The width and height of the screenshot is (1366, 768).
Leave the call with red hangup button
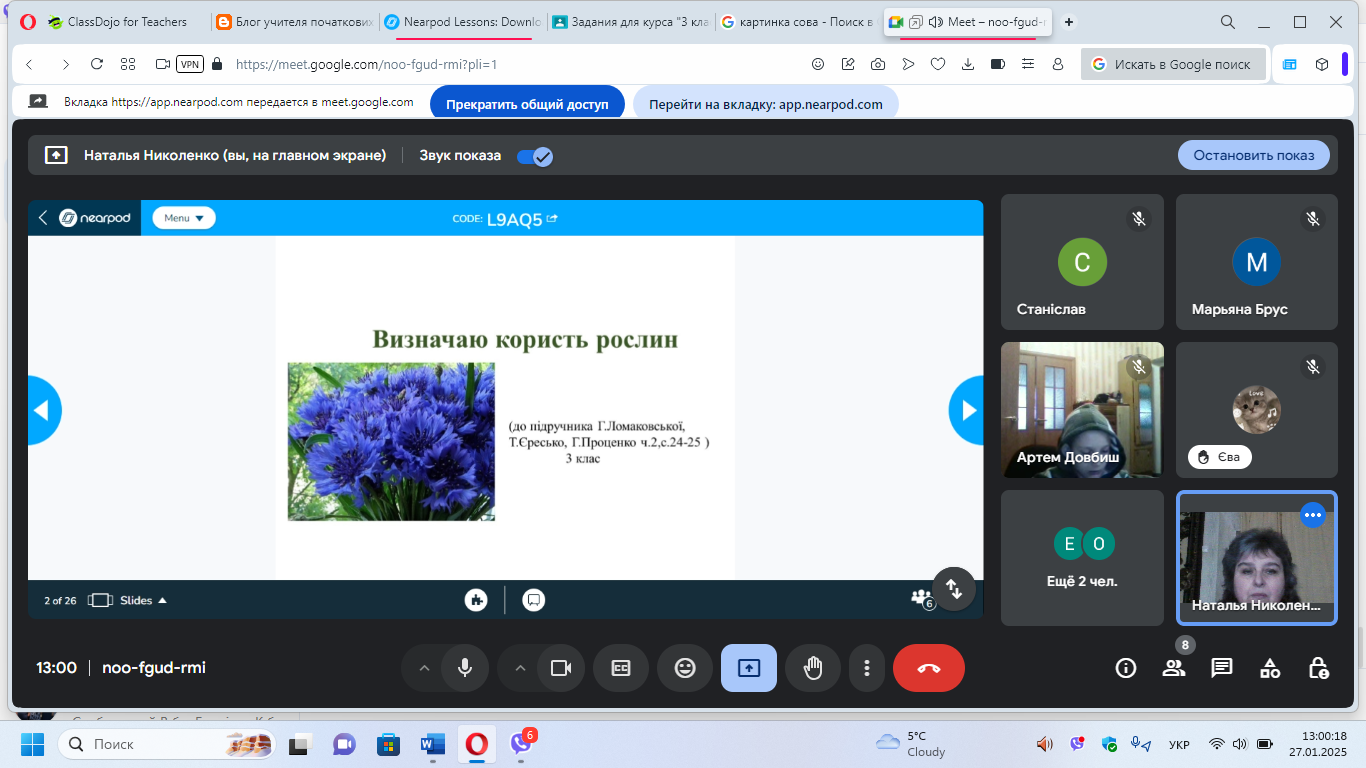[x=929, y=668]
